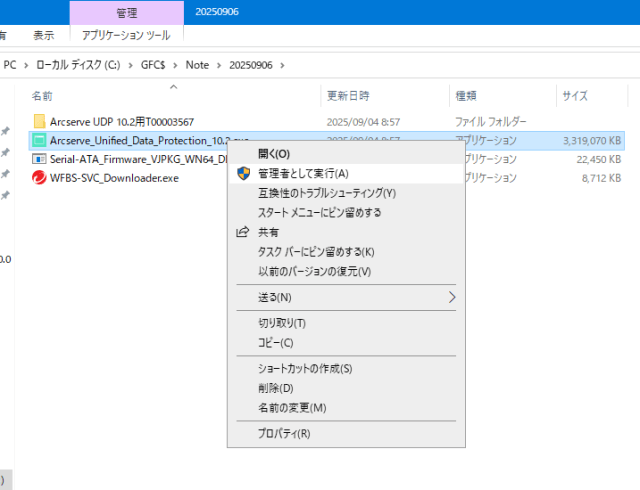
Task: Click the 20250906 window title text
Action: 217,11
